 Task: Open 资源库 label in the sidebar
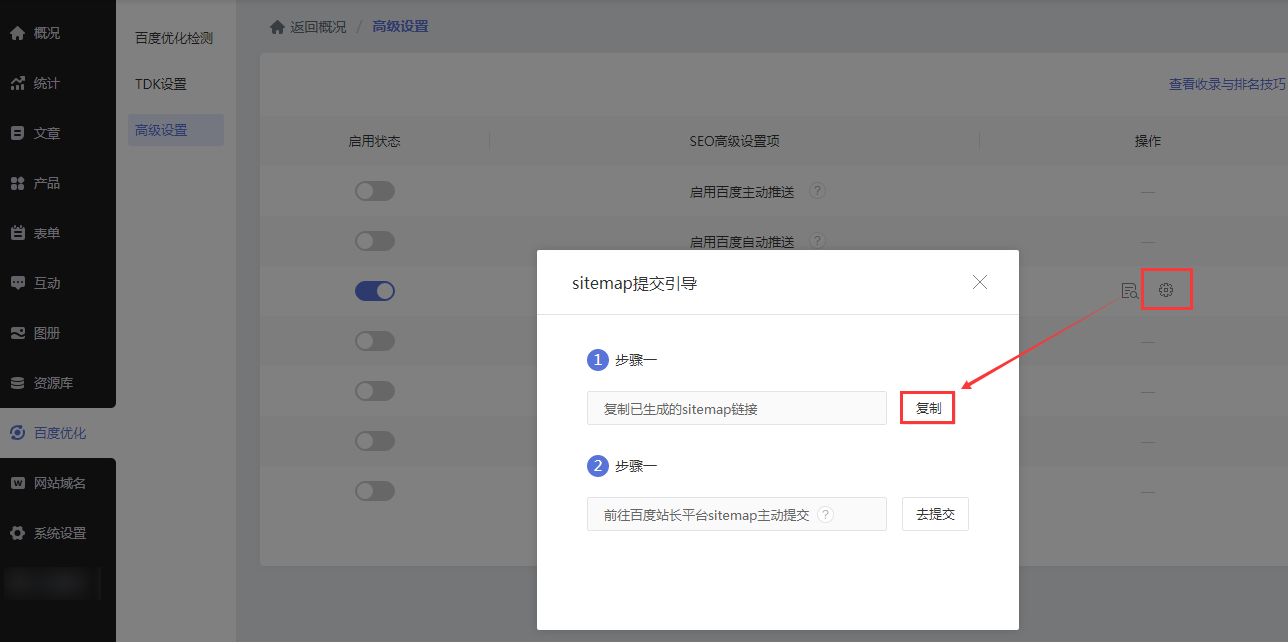[54, 383]
